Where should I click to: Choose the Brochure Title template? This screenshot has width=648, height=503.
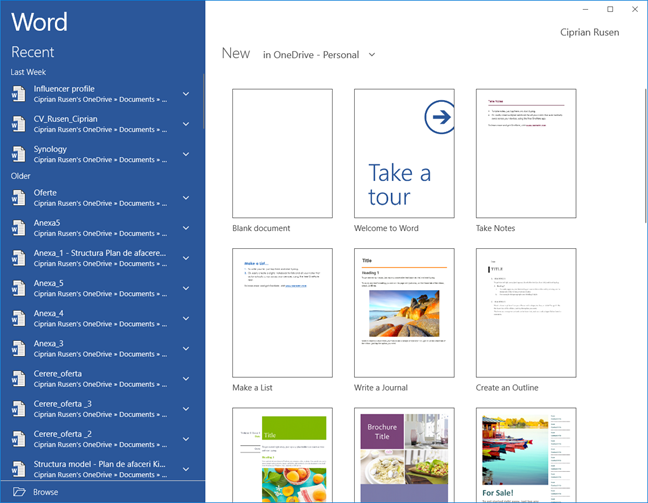point(404,455)
